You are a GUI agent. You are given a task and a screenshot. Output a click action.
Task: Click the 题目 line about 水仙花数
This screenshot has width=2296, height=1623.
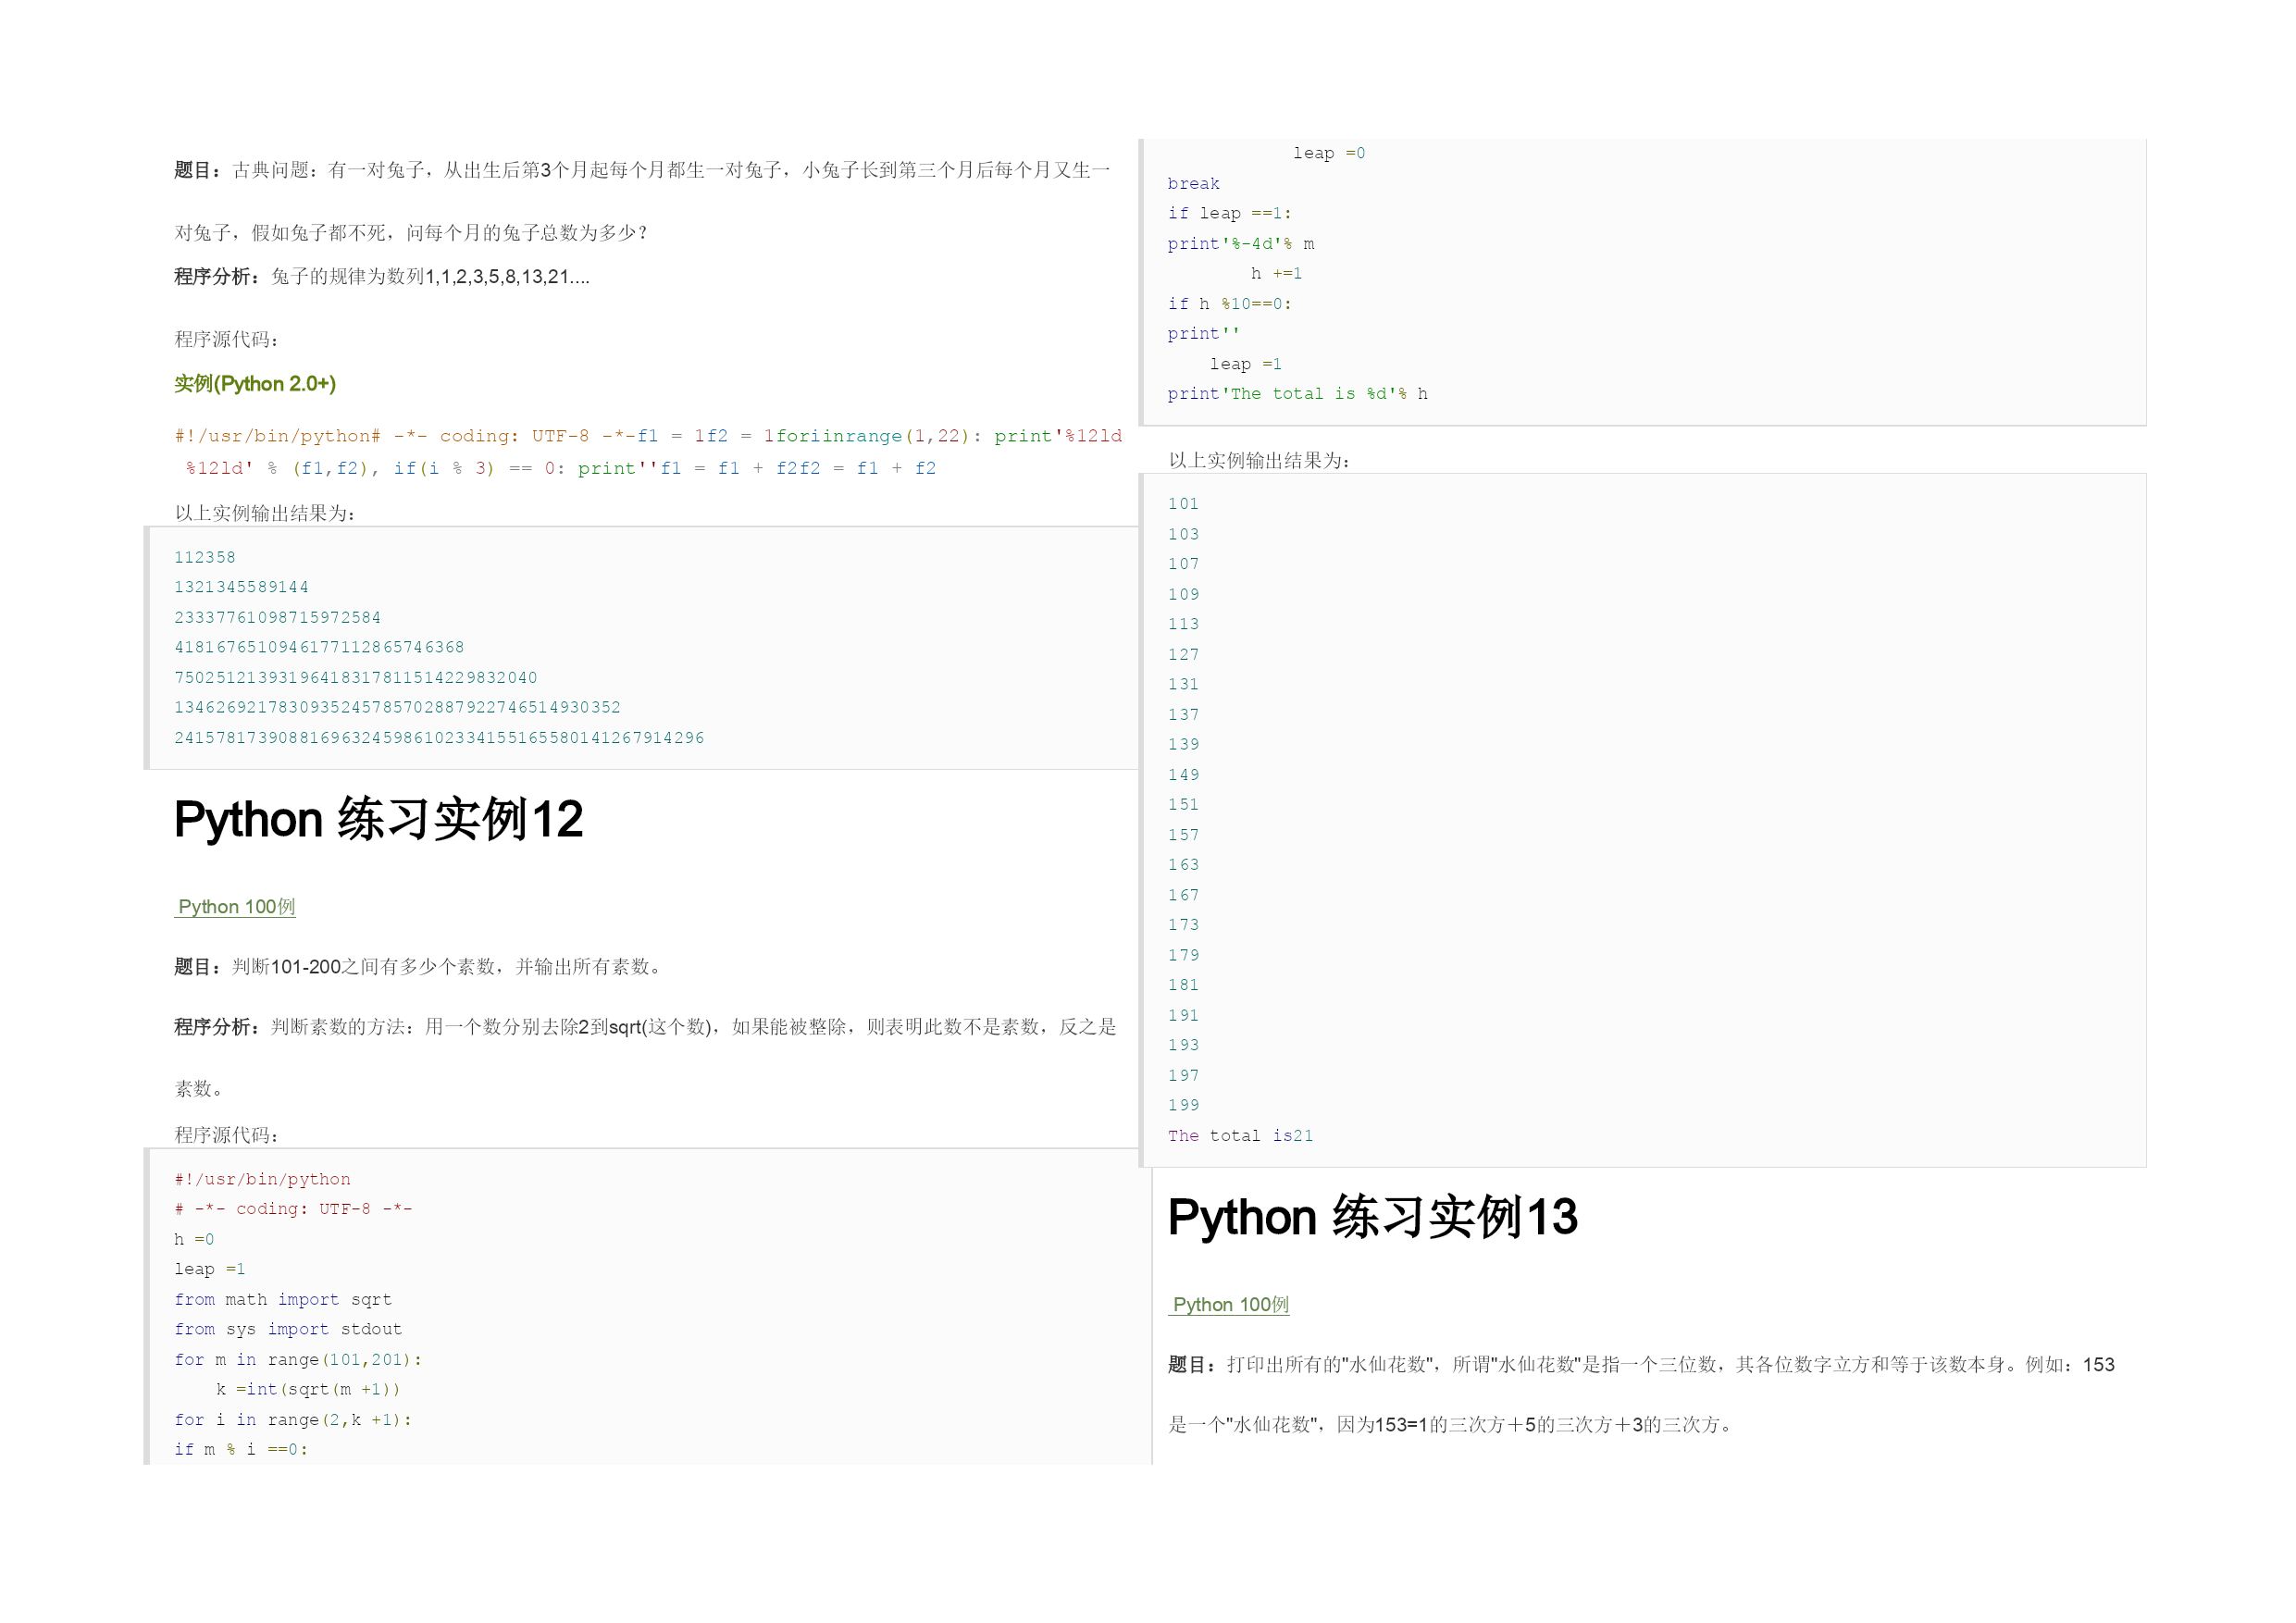pos(1641,1365)
